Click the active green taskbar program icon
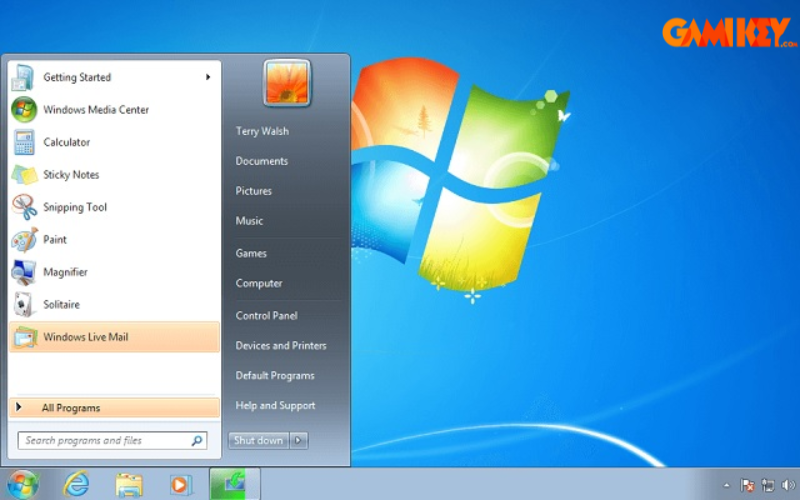 click(235, 484)
